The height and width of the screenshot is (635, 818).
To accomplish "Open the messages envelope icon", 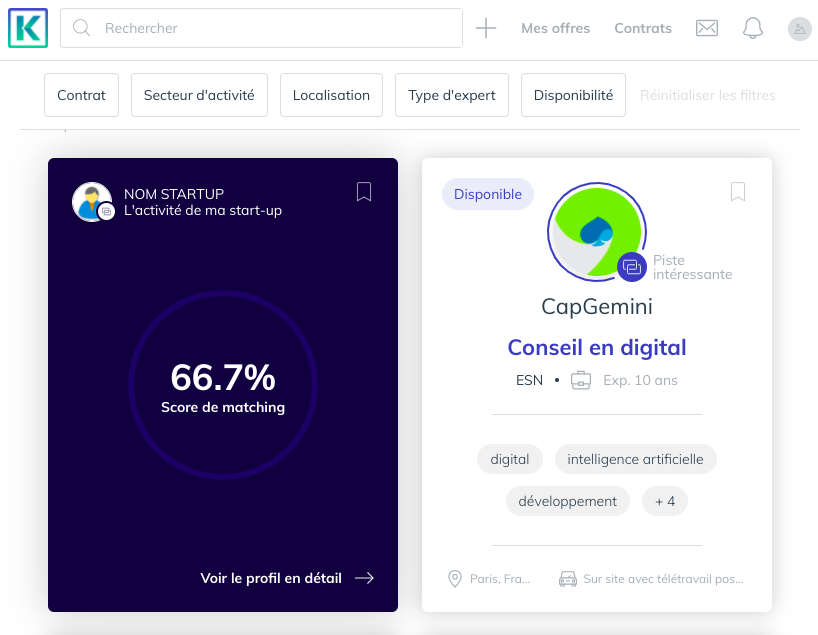I will (707, 28).
